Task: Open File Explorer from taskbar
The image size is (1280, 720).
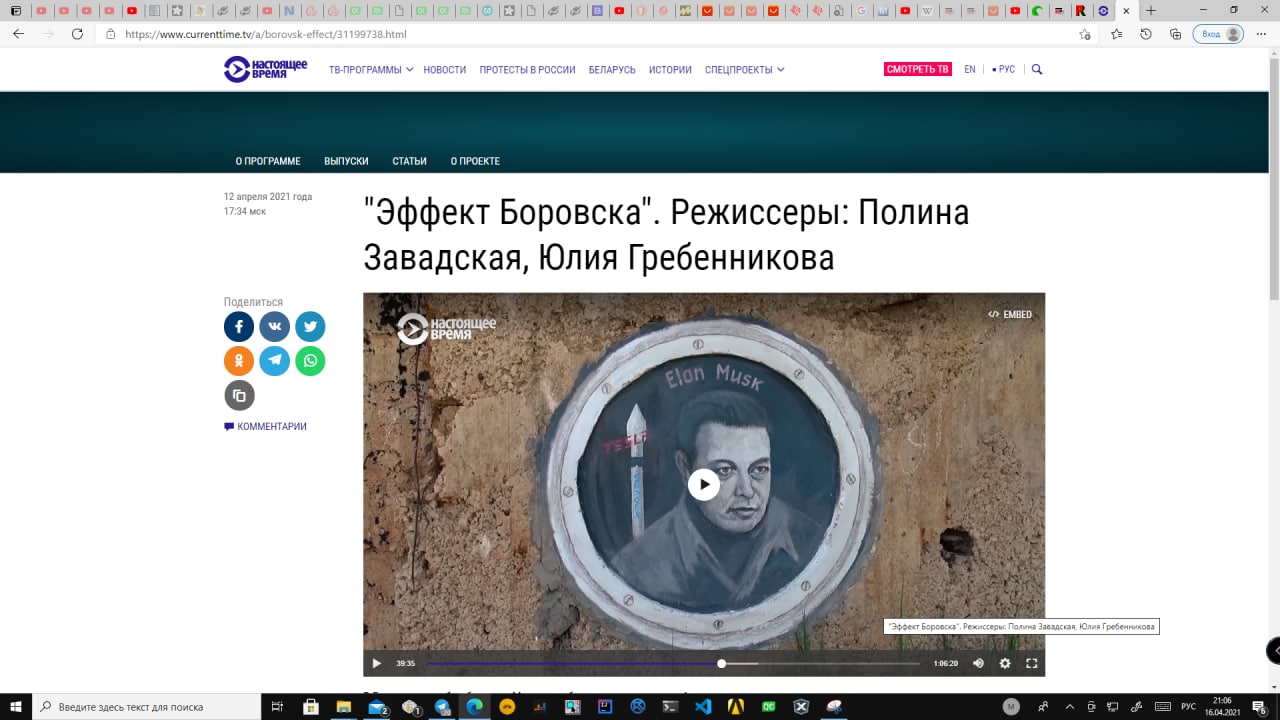Action: click(x=344, y=706)
